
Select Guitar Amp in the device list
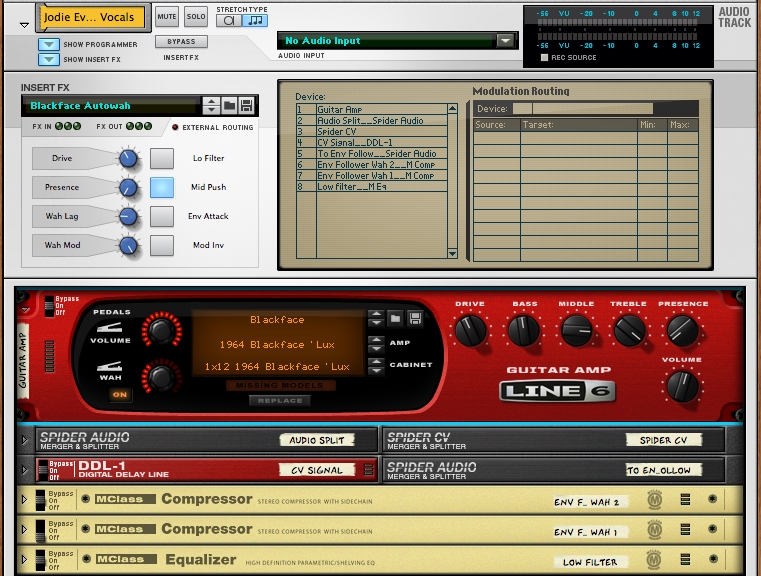pos(372,110)
